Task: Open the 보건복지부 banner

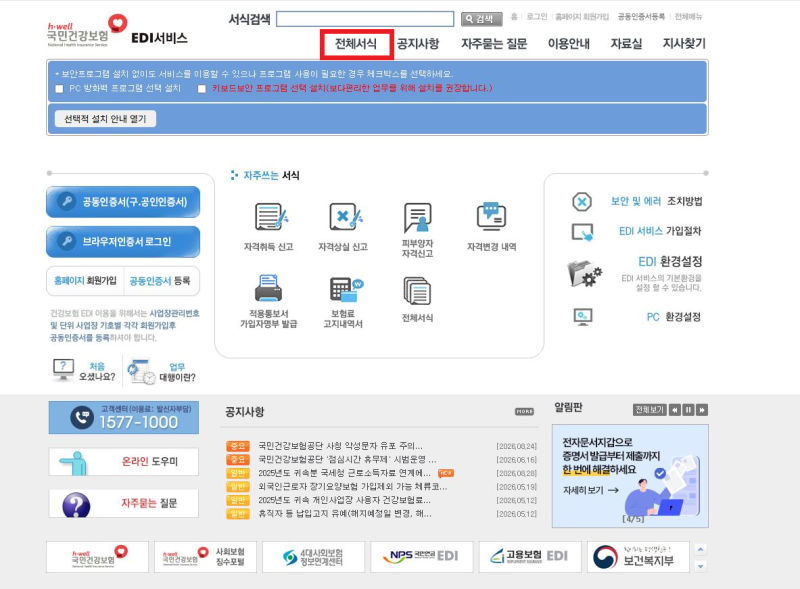Action: 638,557
